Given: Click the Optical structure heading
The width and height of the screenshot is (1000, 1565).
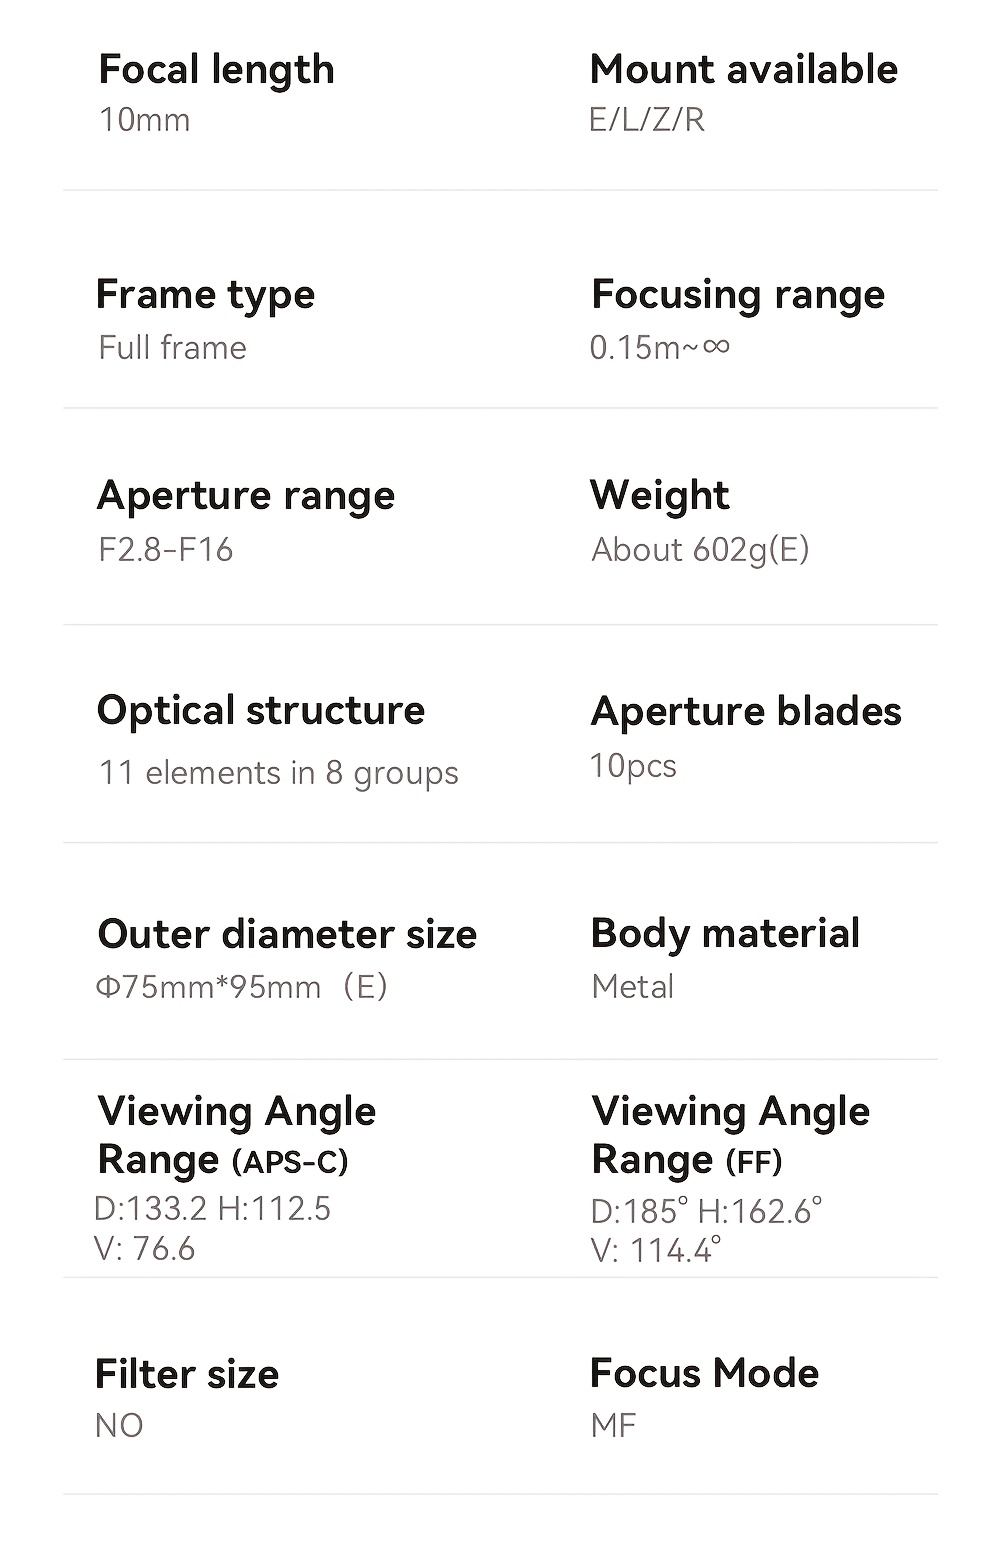Looking at the screenshot, I should [261, 712].
